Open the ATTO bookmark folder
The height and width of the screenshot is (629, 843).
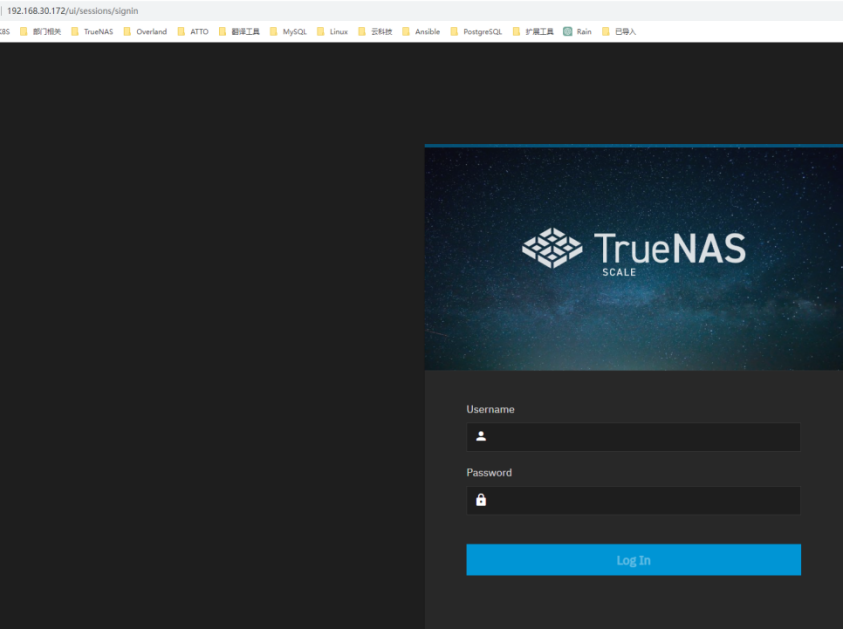tap(193, 32)
